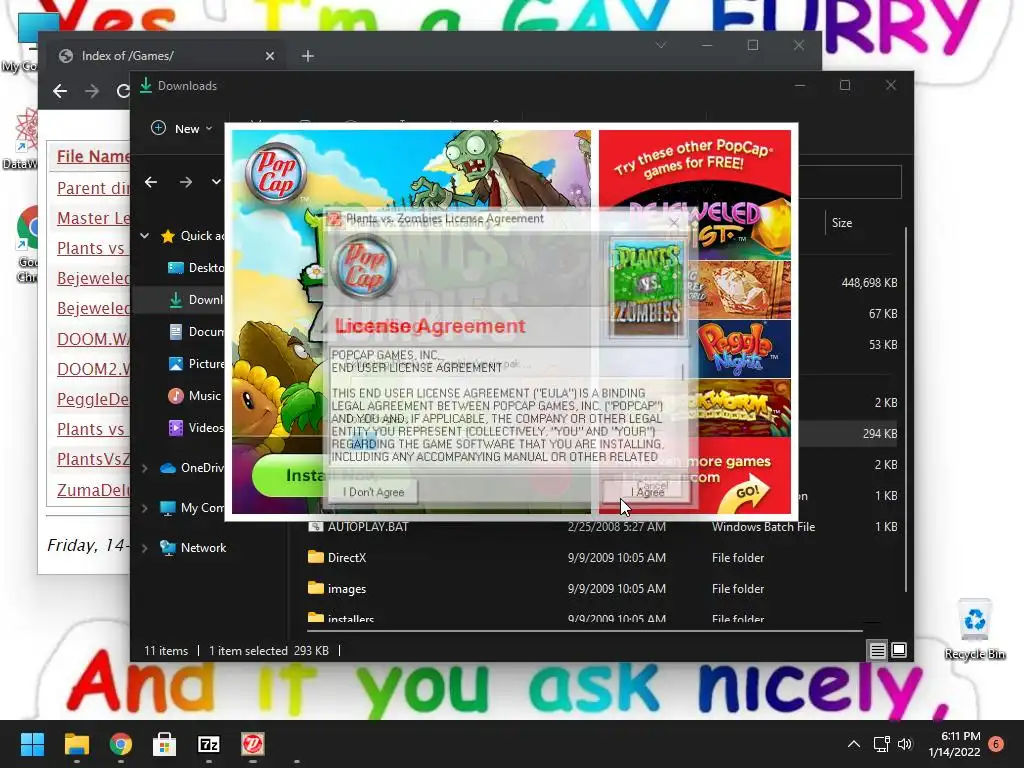1024x768 pixels.
Task: Open the New menu in Explorer
Action: 181,129
